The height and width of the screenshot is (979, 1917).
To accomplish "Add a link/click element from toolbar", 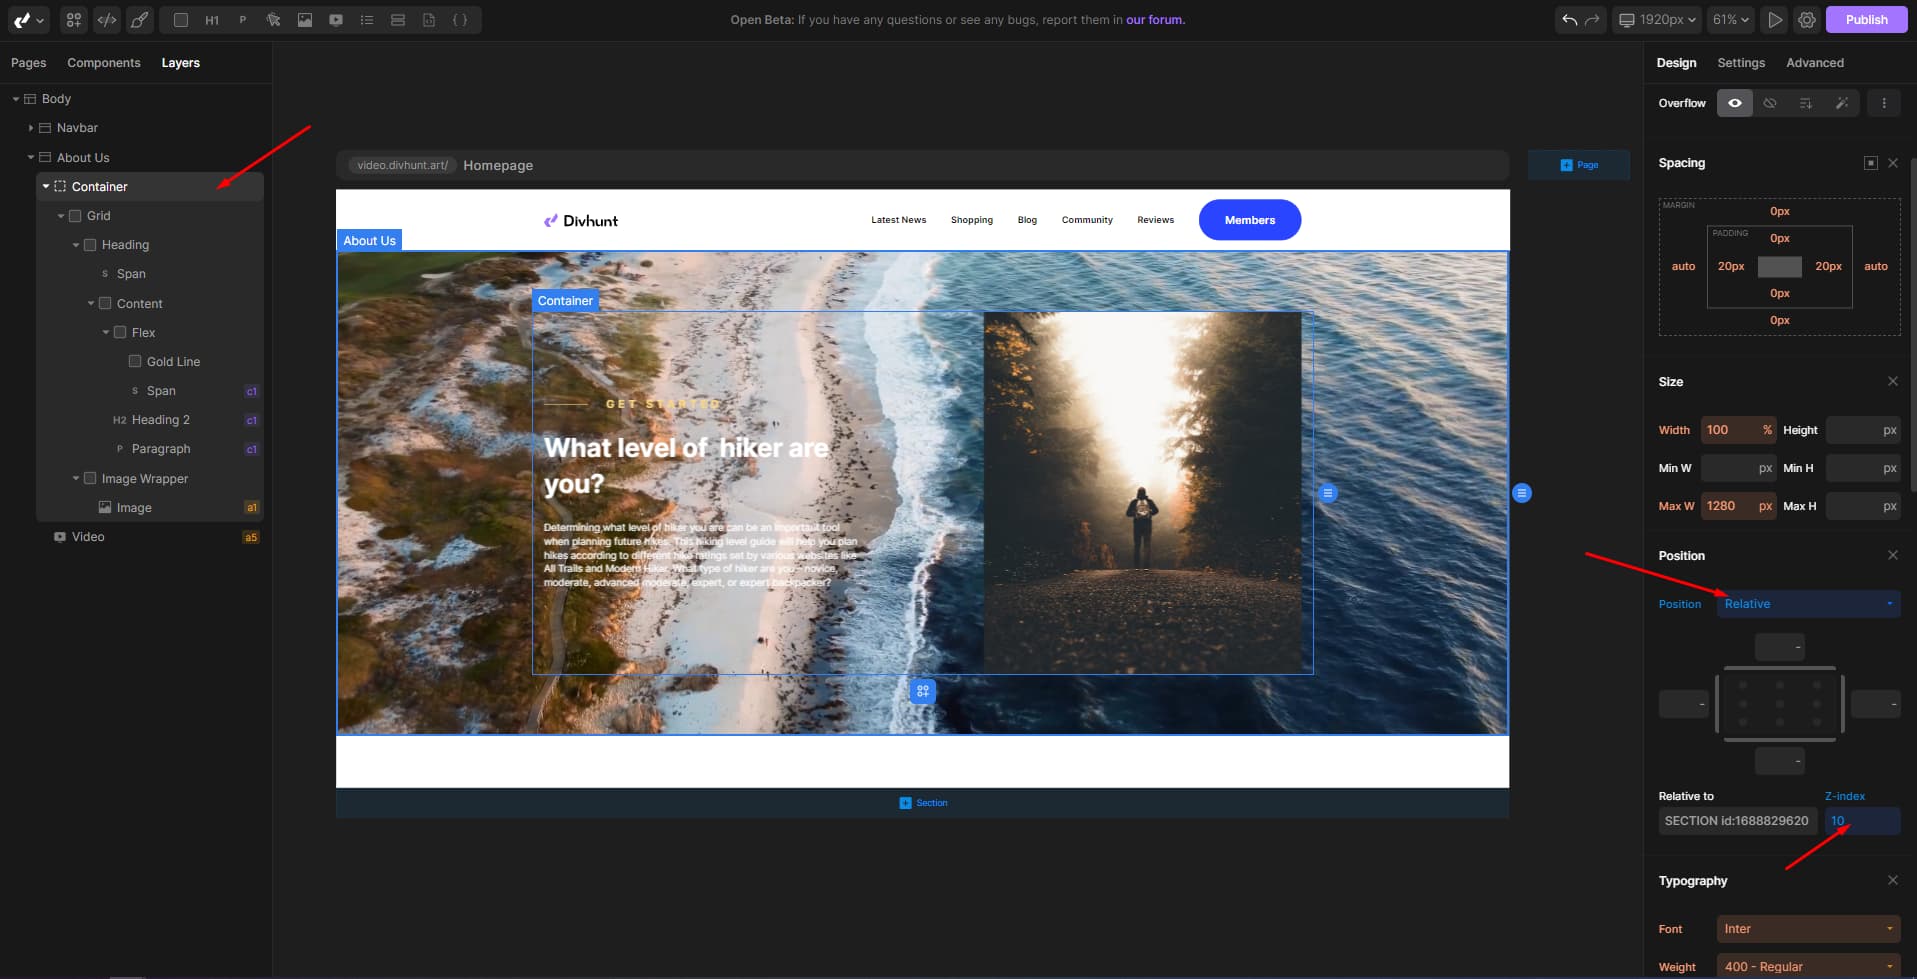I will 273,20.
